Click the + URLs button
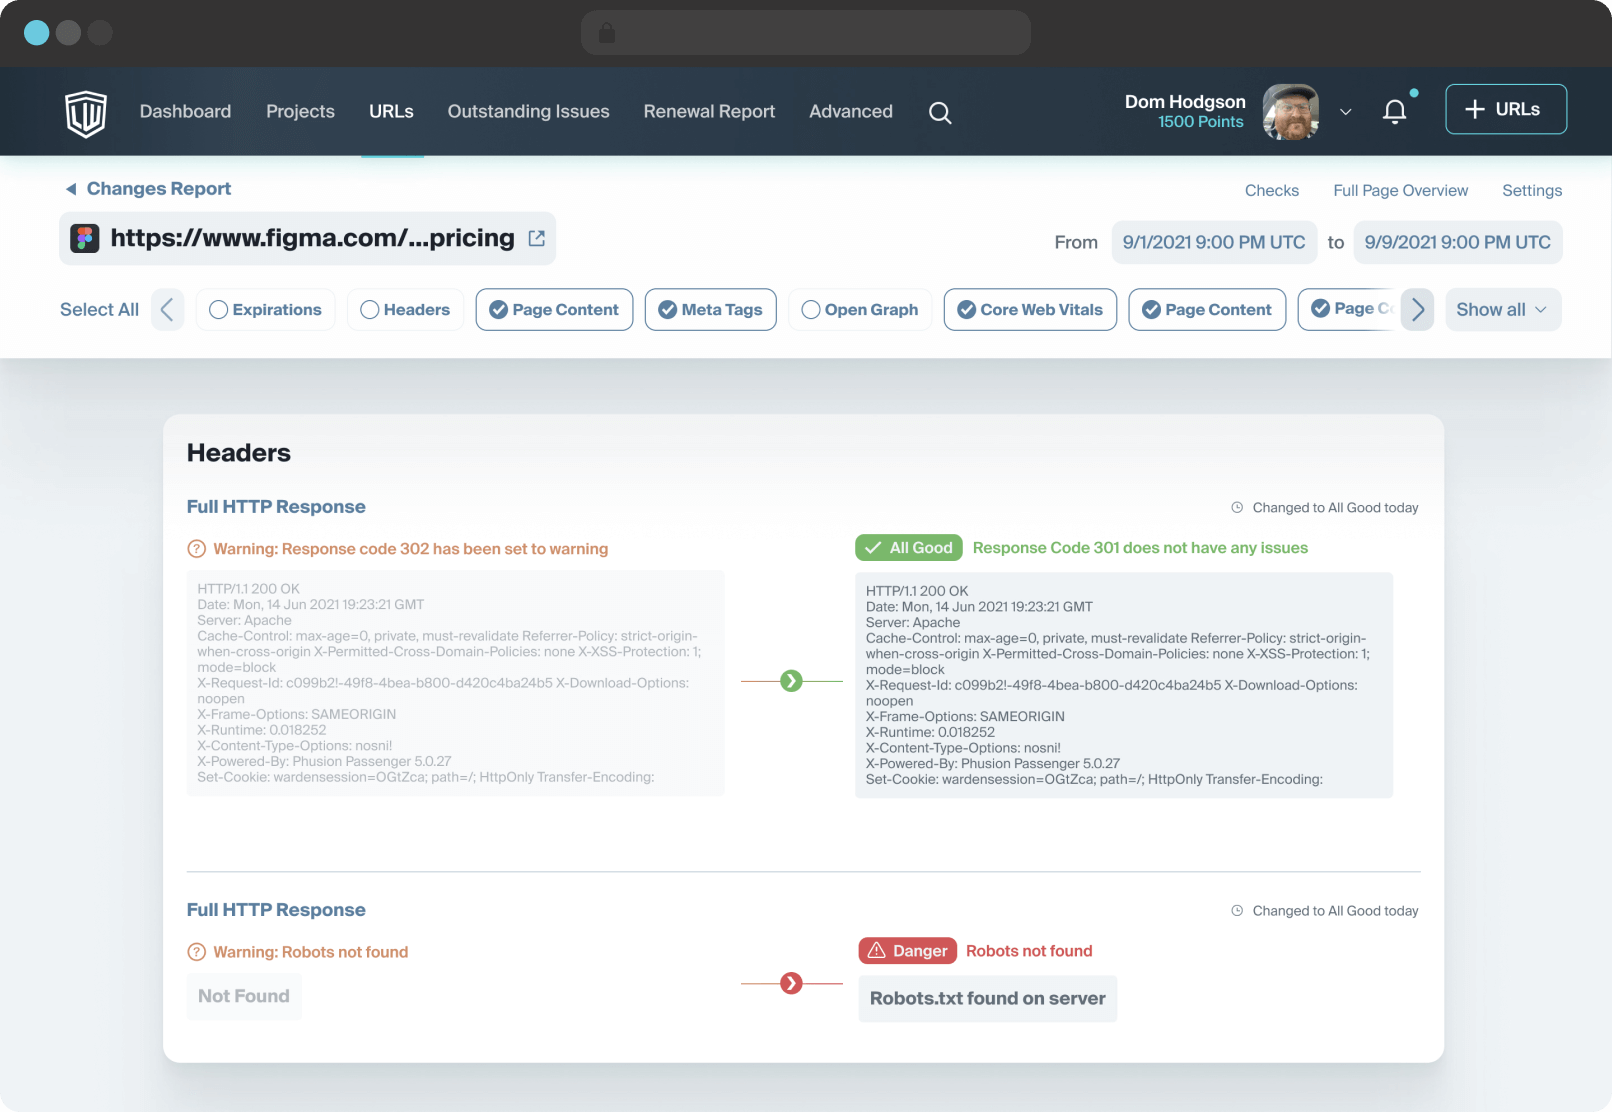 click(1506, 109)
